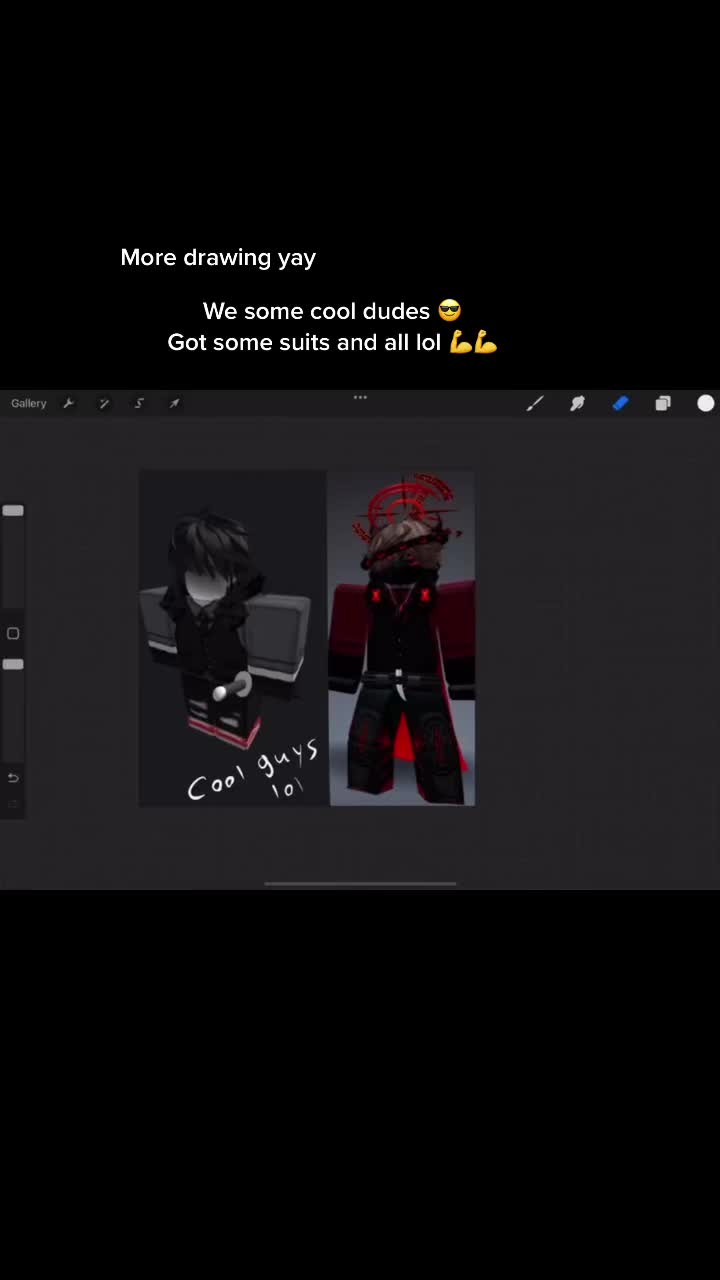Open the Gallery in Procreate

pos(29,403)
